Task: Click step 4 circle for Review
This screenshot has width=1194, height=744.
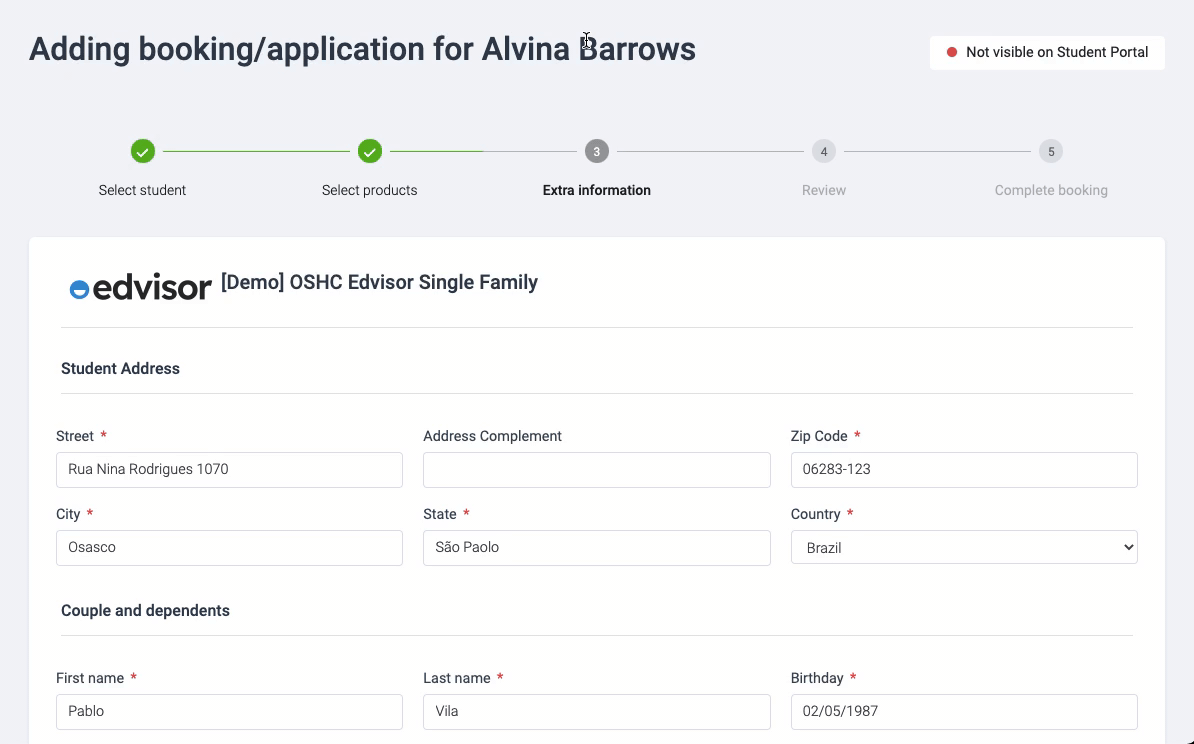Action: 823,151
